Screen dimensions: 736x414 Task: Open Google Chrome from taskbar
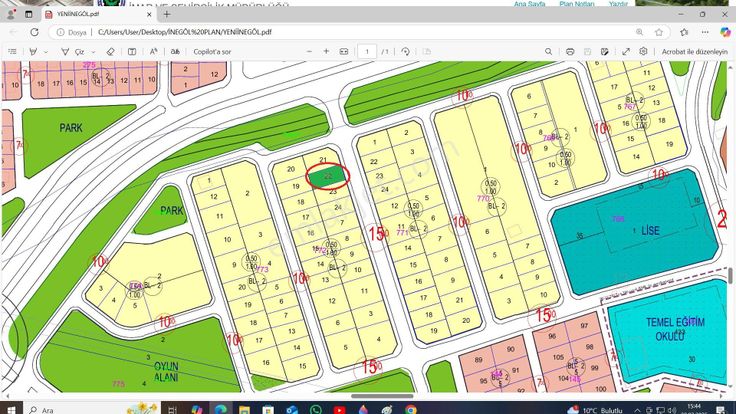pos(411,409)
